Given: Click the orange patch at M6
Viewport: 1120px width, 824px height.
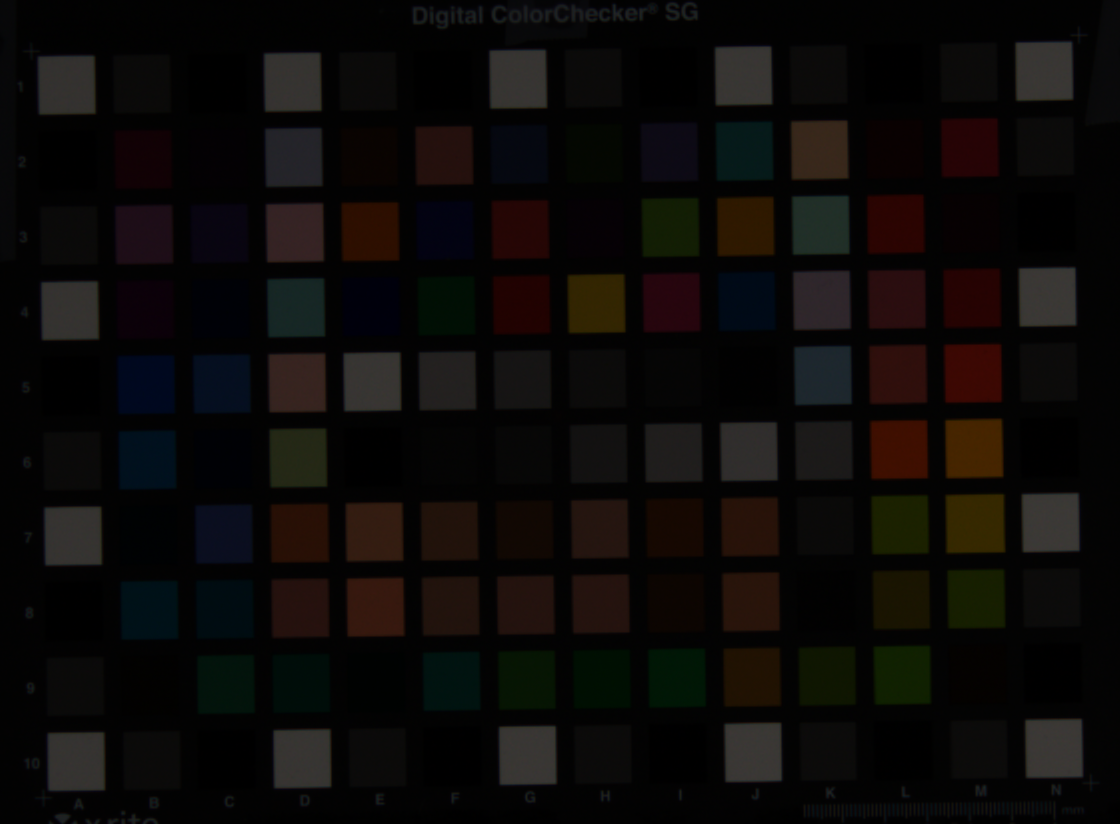Looking at the screenshot, I should [x=974, y=448].
